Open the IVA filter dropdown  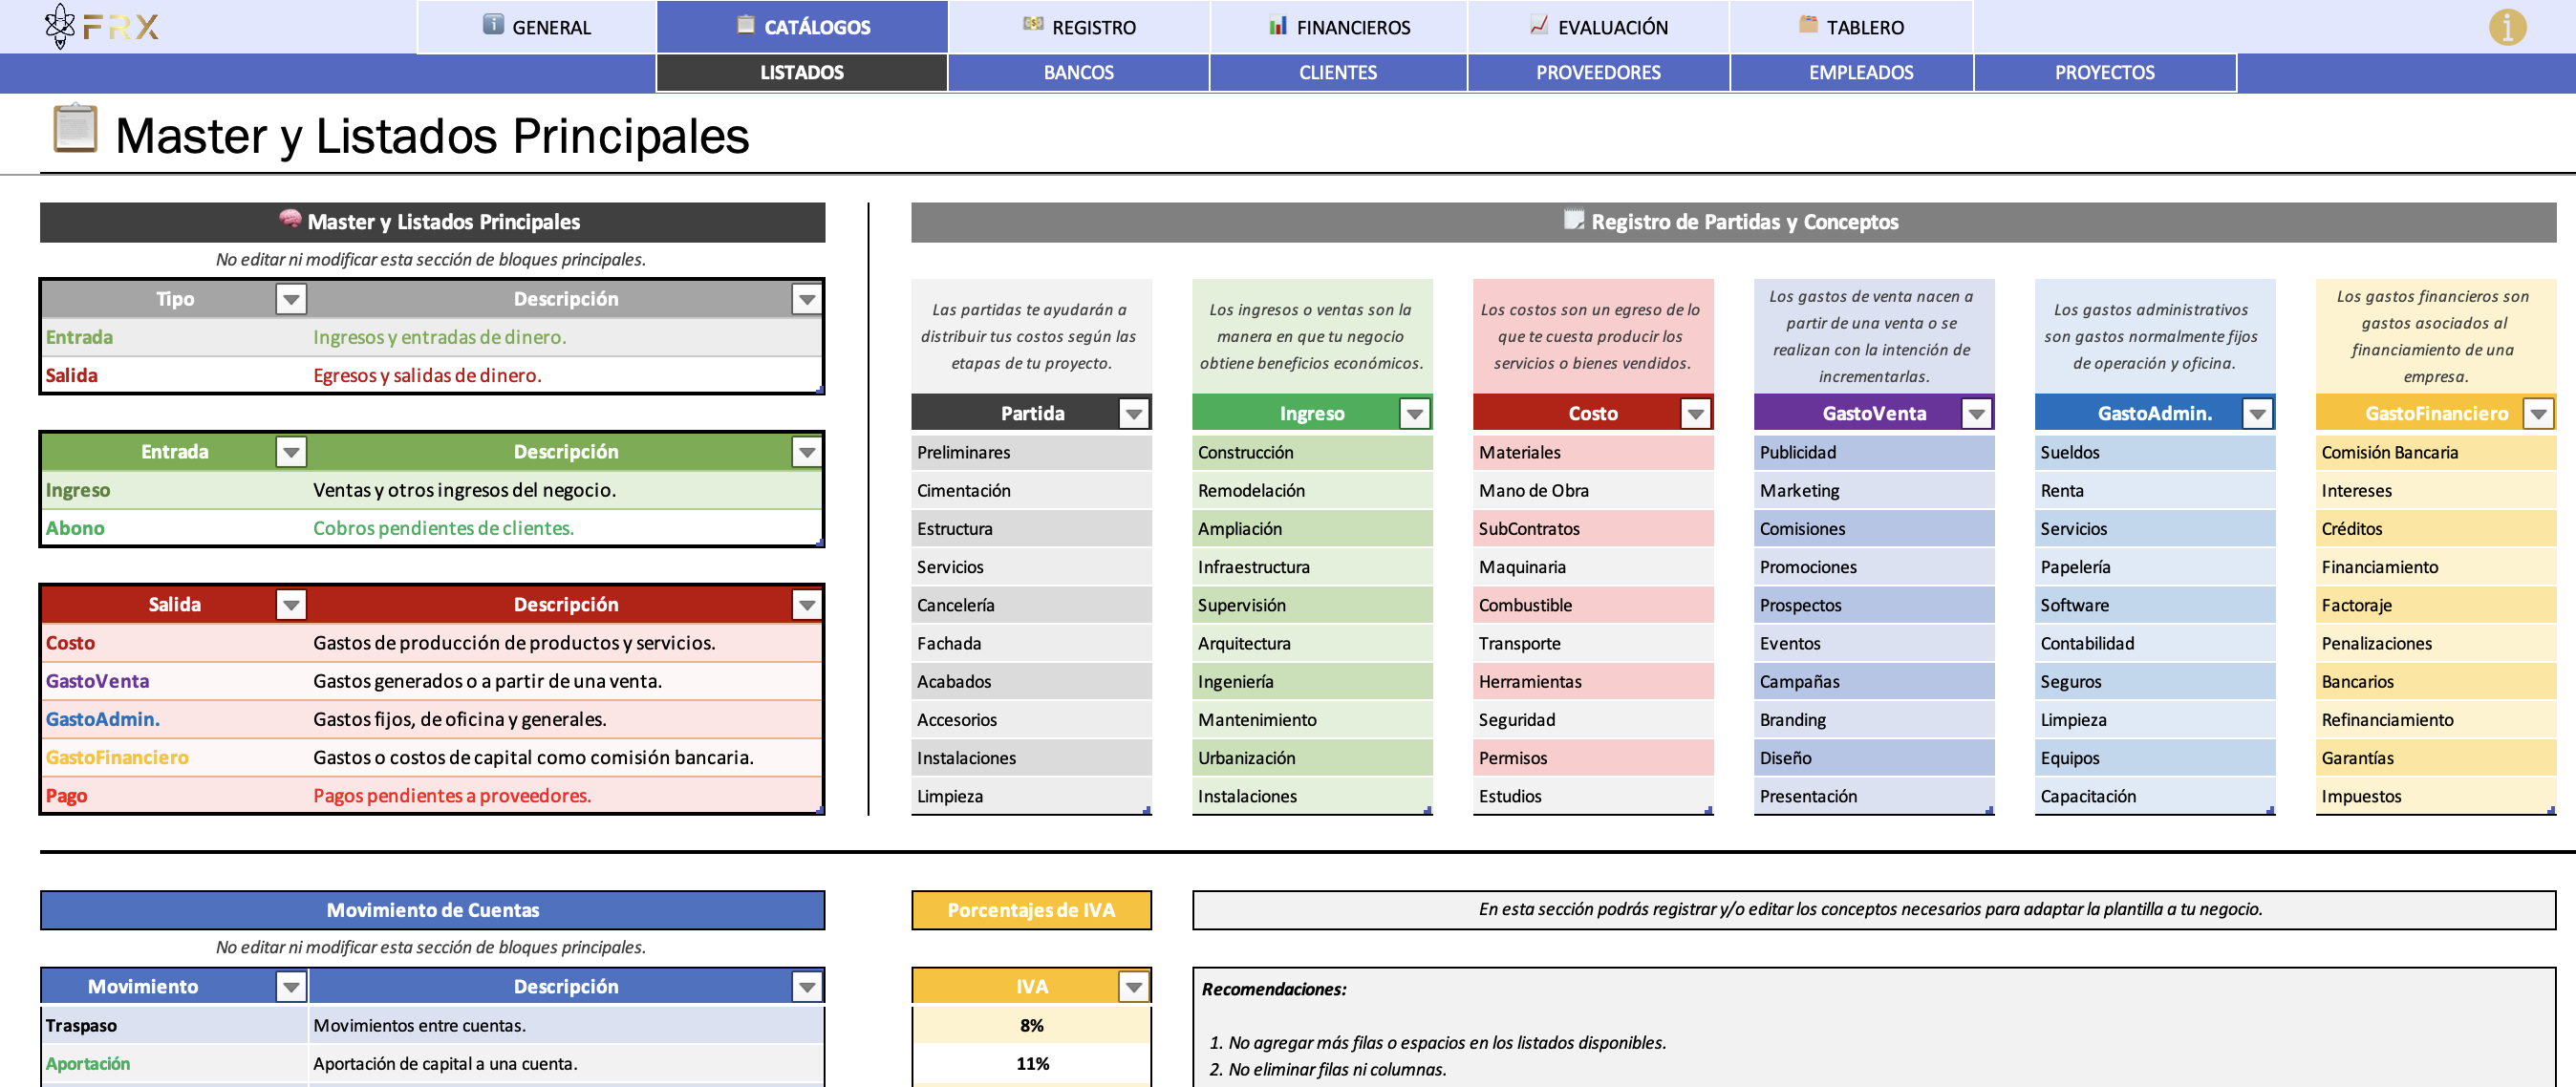[x=1133, y=987]
